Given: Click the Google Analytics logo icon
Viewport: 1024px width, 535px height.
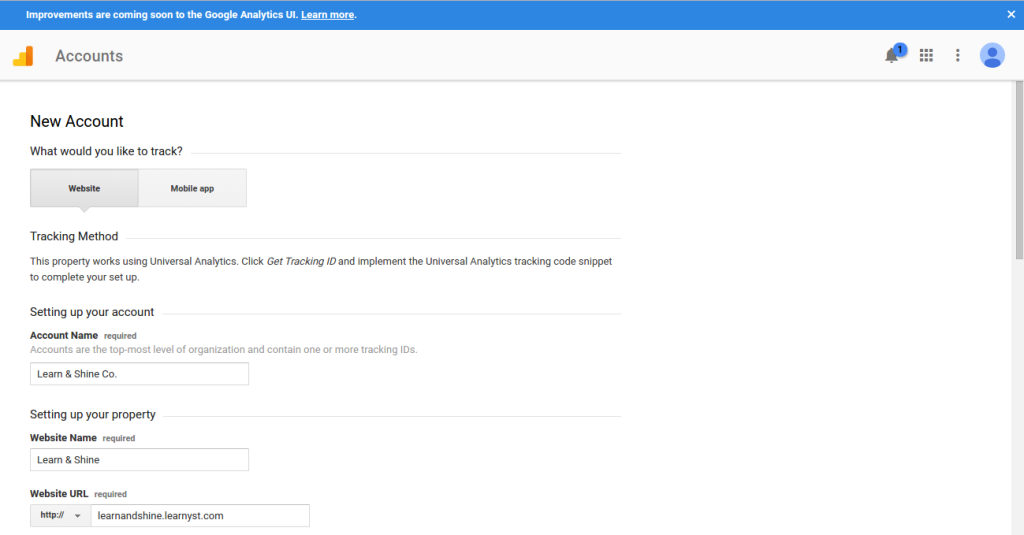Looking at the screenshot, I should [23, 56].
